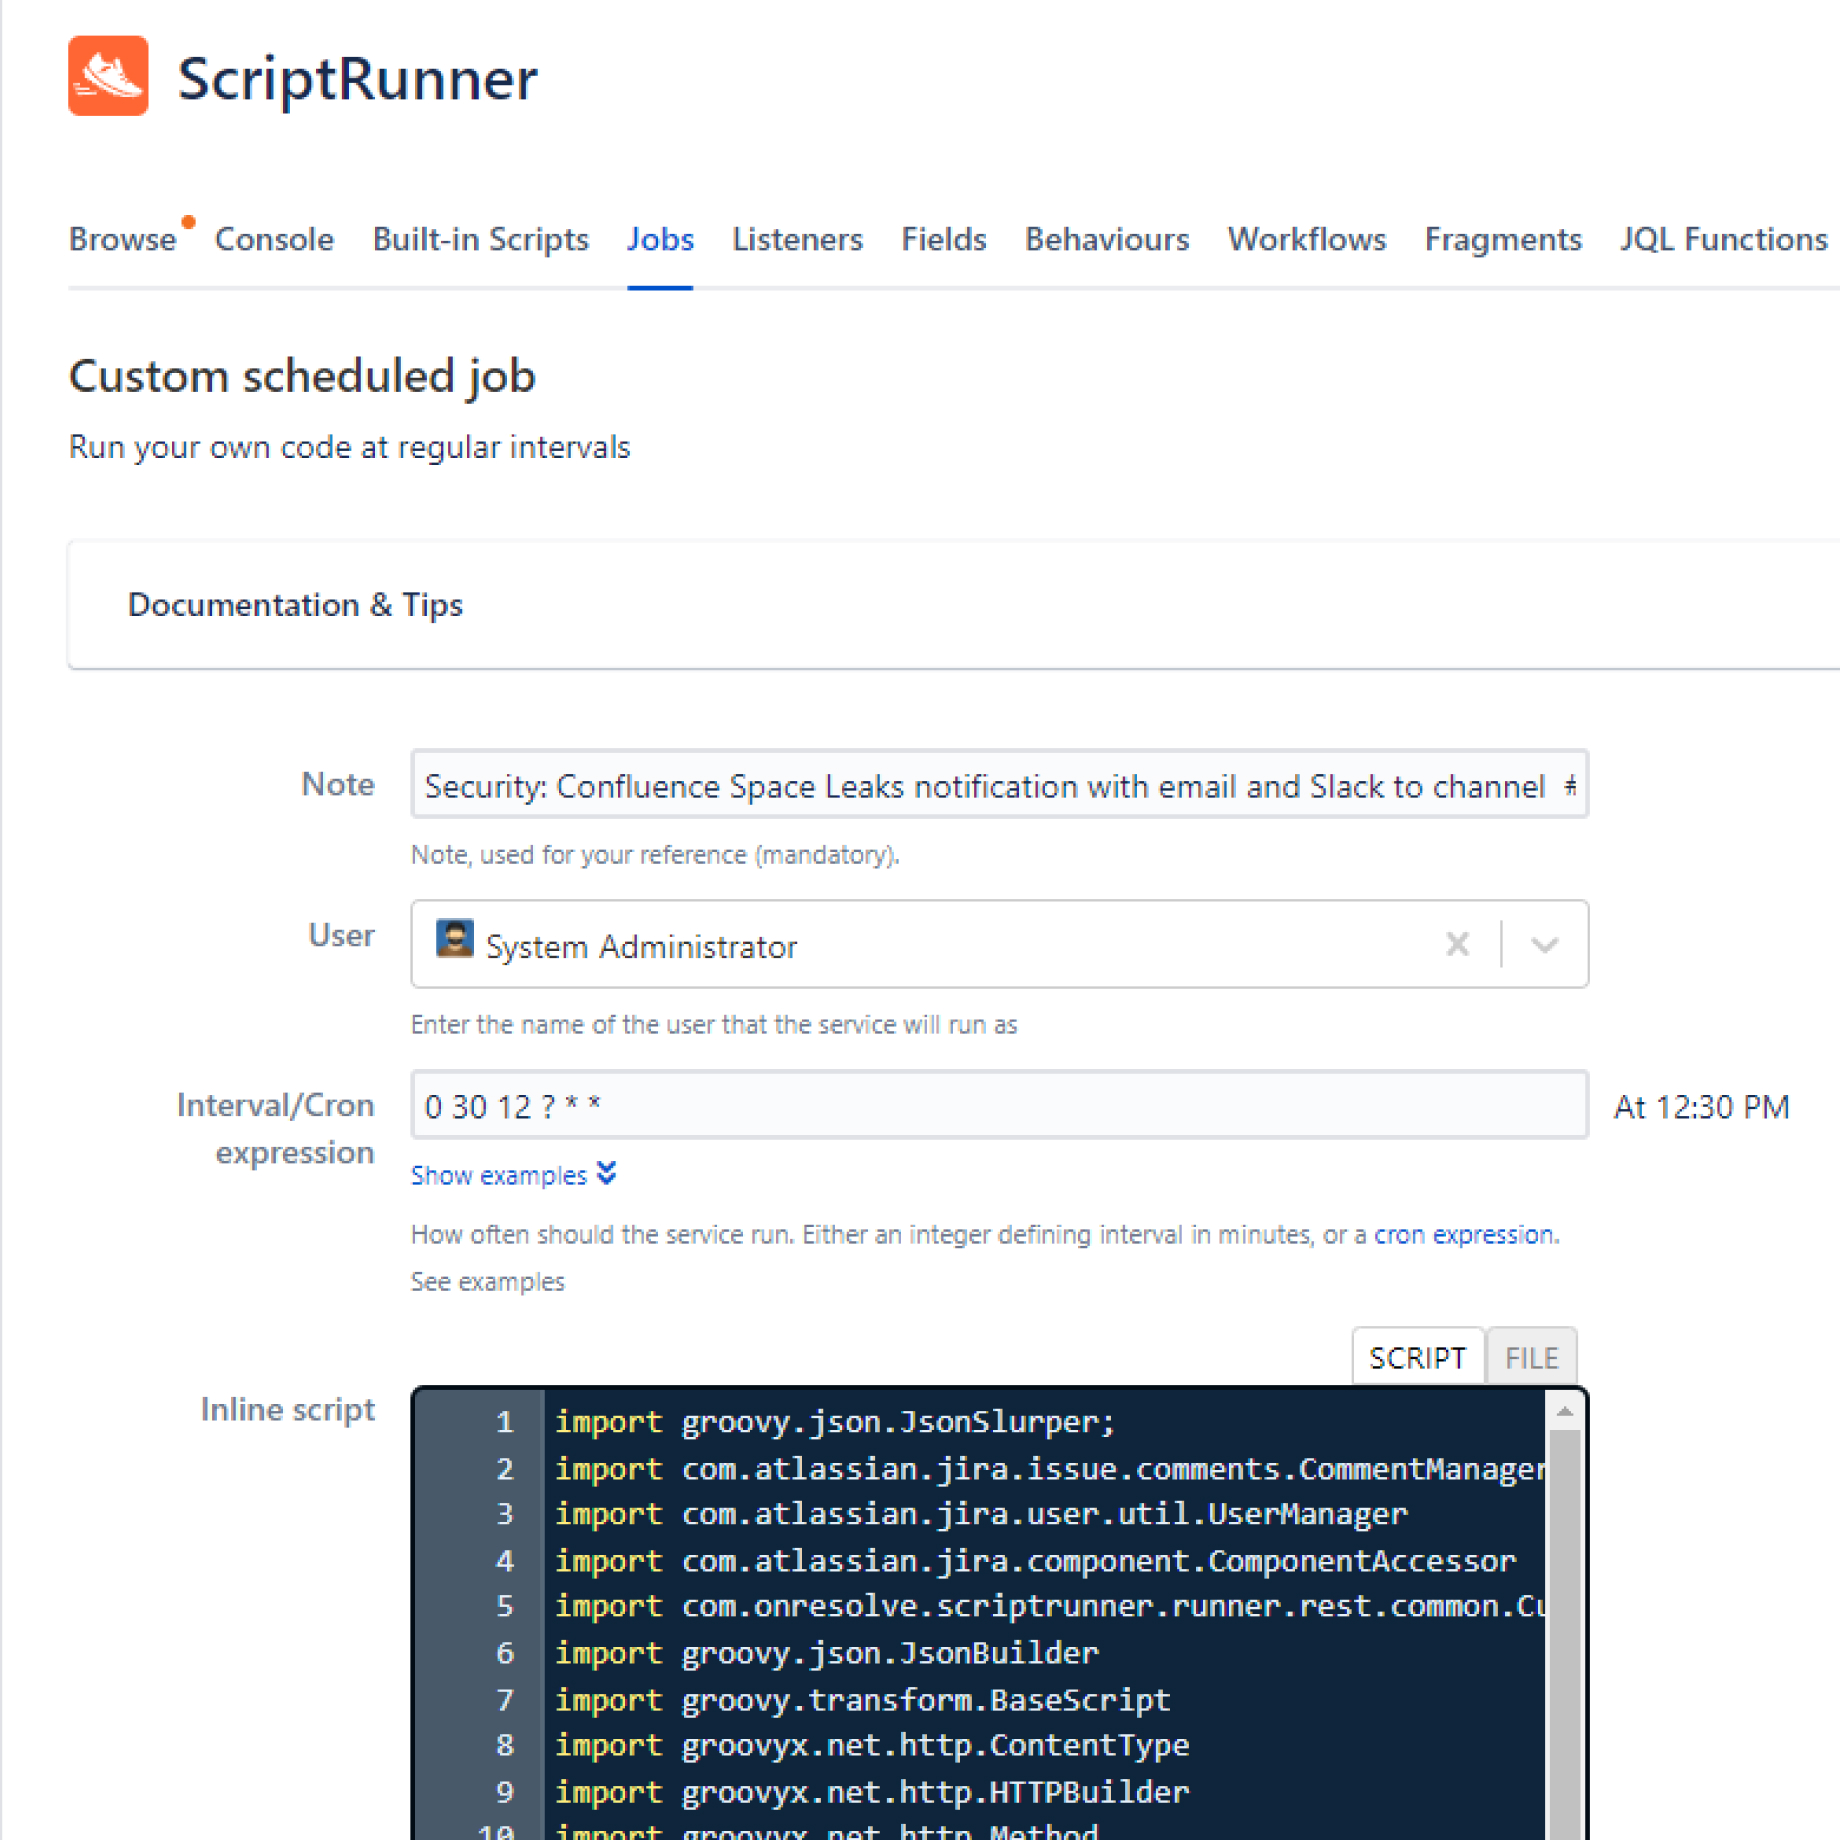Screen dimensions: 1840x1840
Task: Open the Fields tab
Action: pyautogui.click(x=943, y=239)
